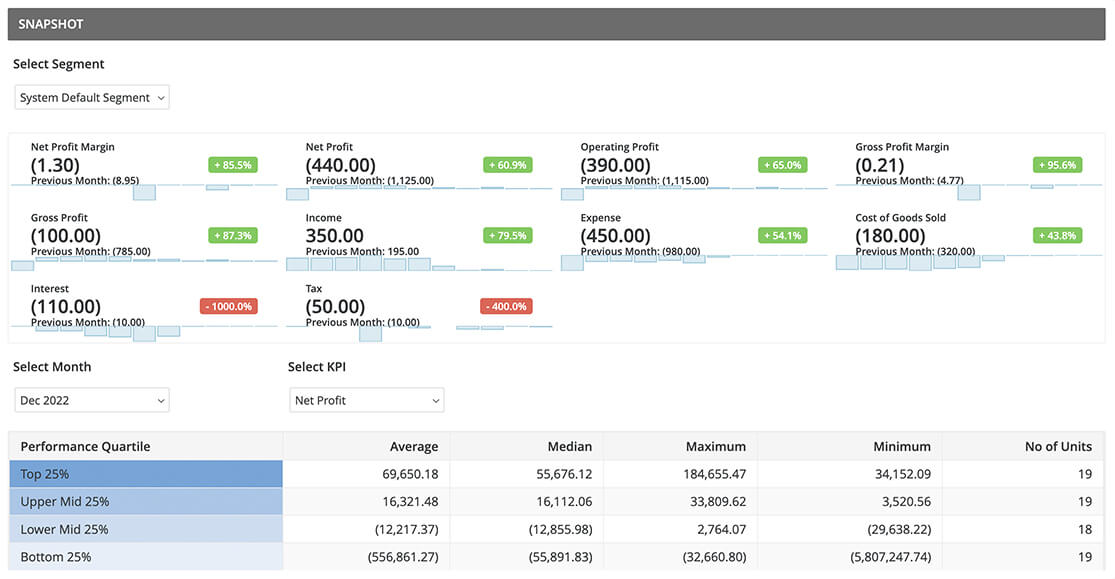Click the +95.6% Gross Profit Margin badge
The width and height of the screenshot is (1115, 579).
click(1057, 165)
